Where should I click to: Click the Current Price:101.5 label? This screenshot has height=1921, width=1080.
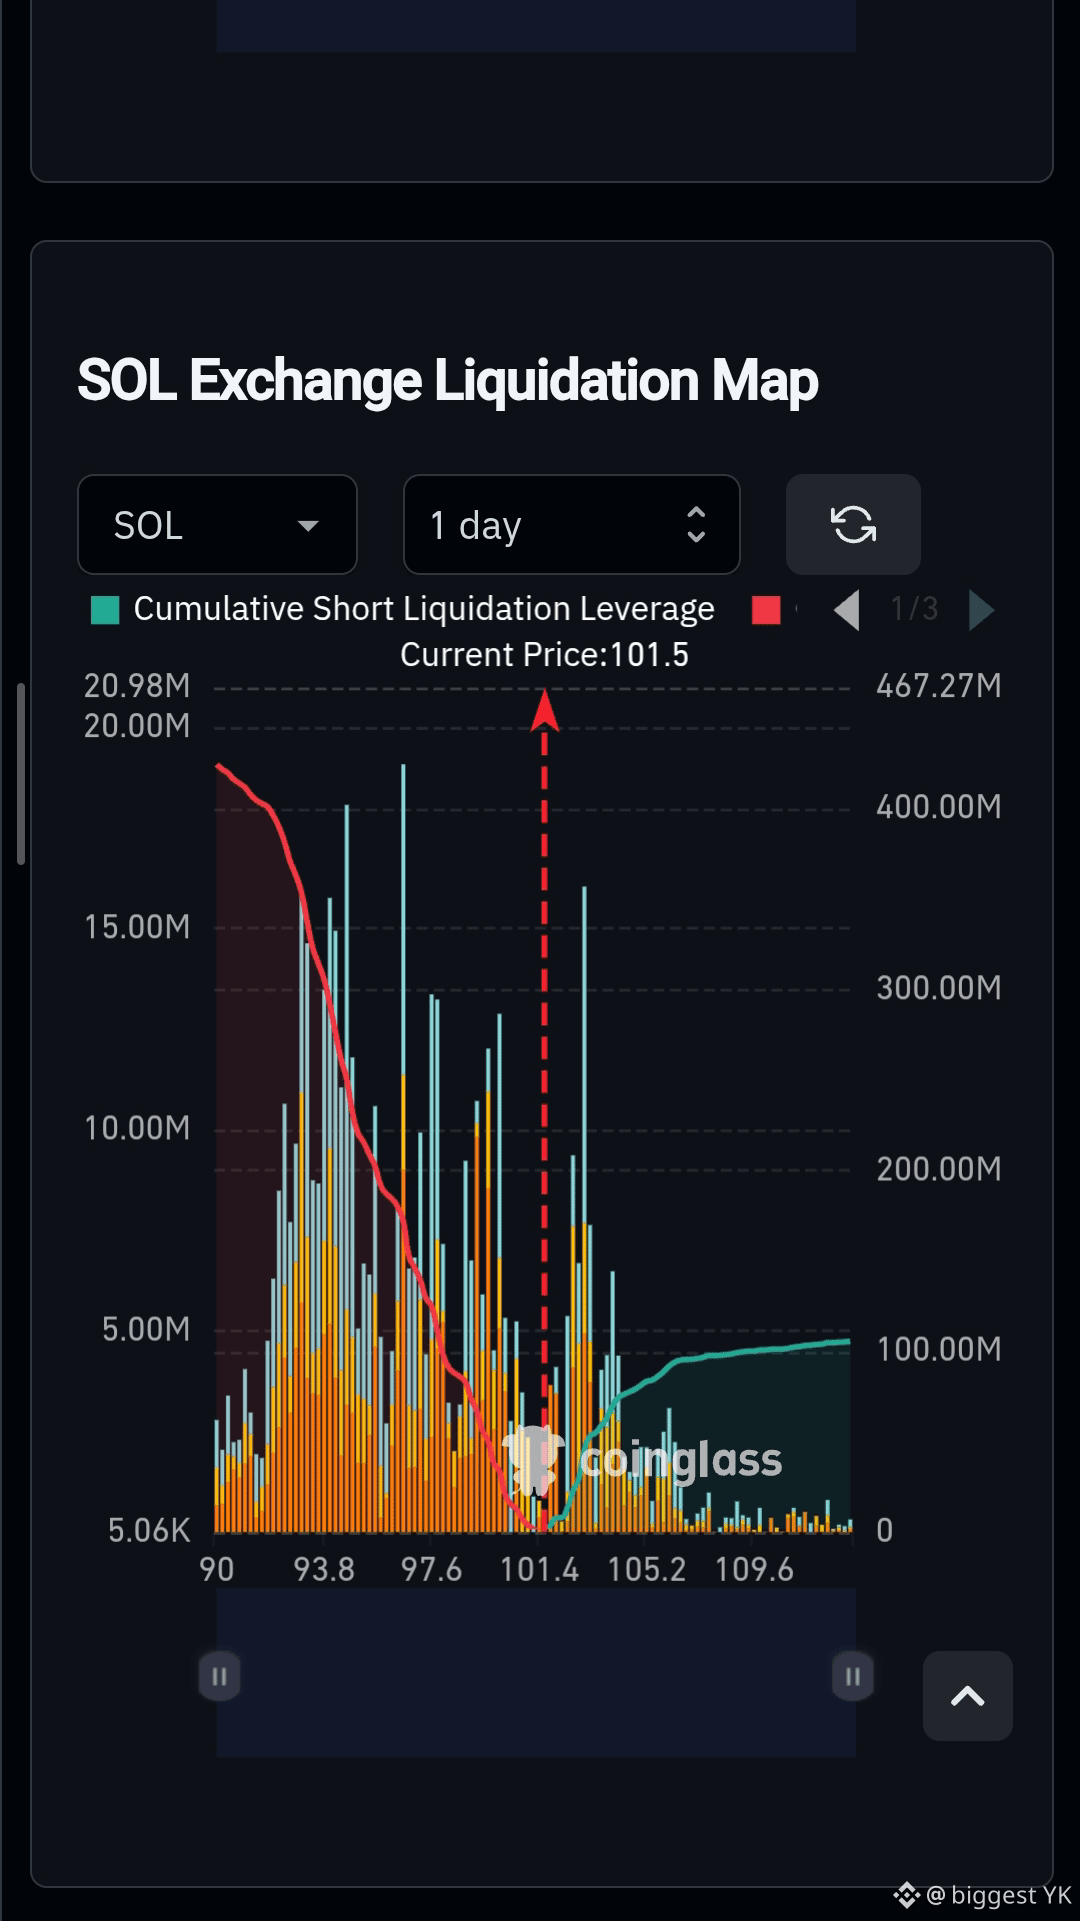pos(544,655)
